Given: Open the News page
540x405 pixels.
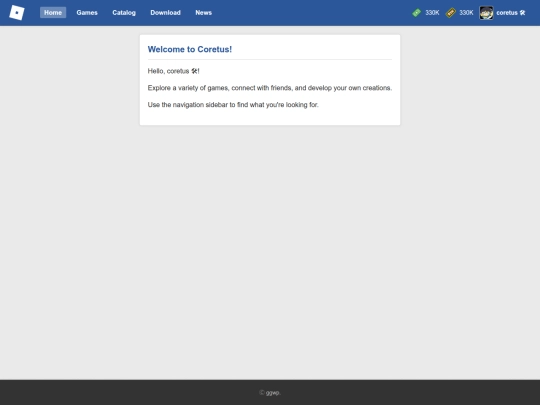Looking at the screenshot, I should (204, 12).
